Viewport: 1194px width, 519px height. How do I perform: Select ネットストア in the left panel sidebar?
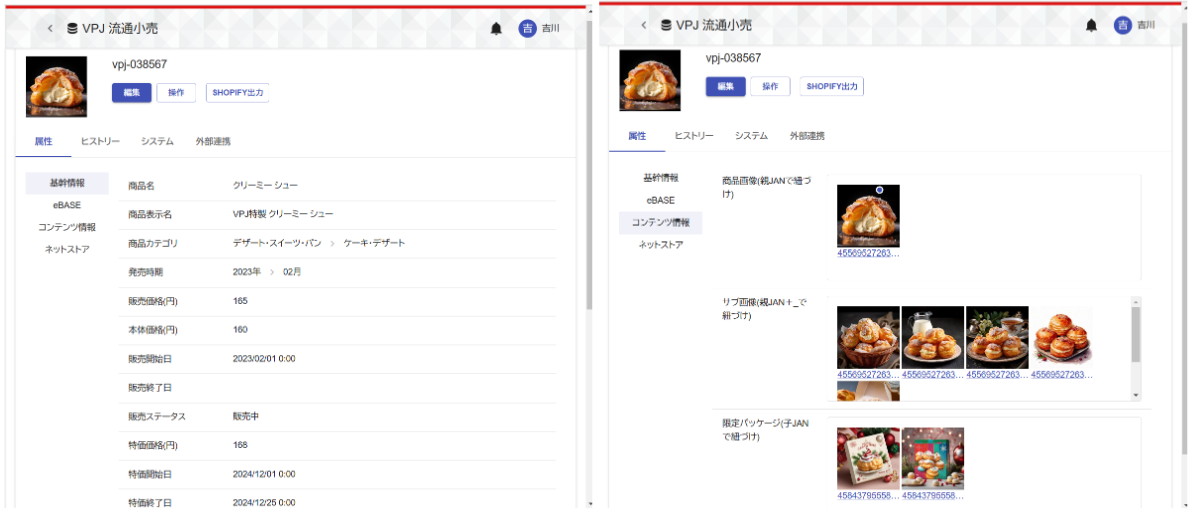click(x=67, y=249)
